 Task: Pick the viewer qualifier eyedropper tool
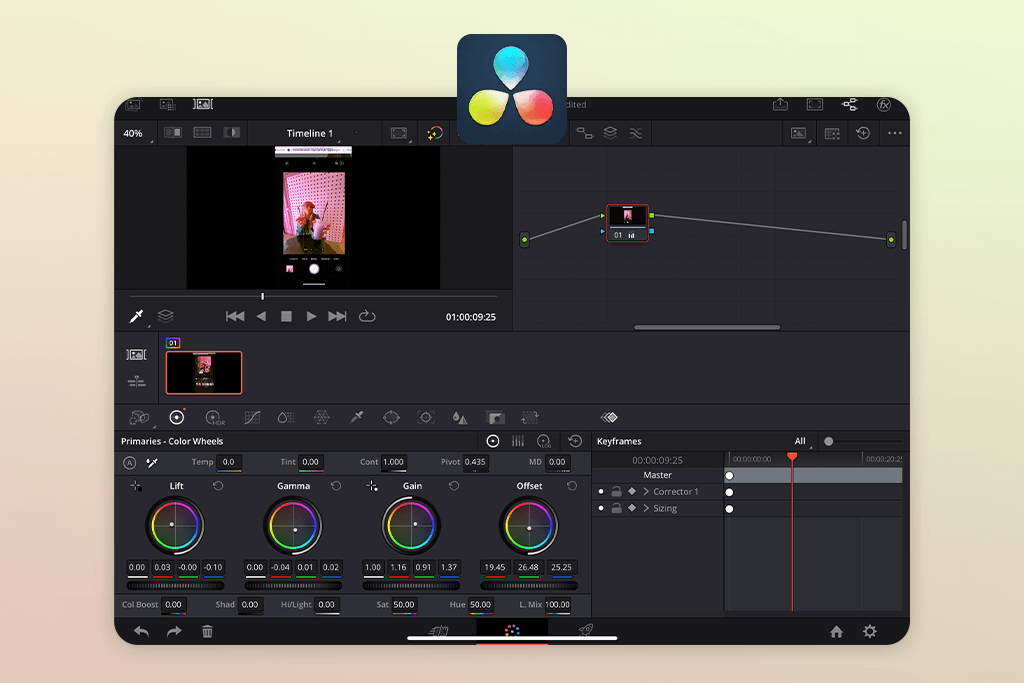point(136,317)
